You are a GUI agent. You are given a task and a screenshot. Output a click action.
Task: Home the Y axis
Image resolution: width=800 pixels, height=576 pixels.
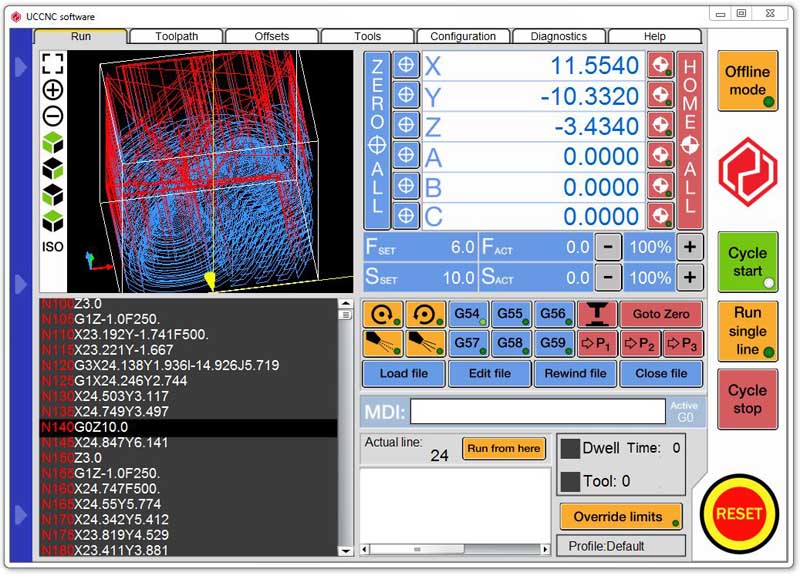[x=661, y=95]
